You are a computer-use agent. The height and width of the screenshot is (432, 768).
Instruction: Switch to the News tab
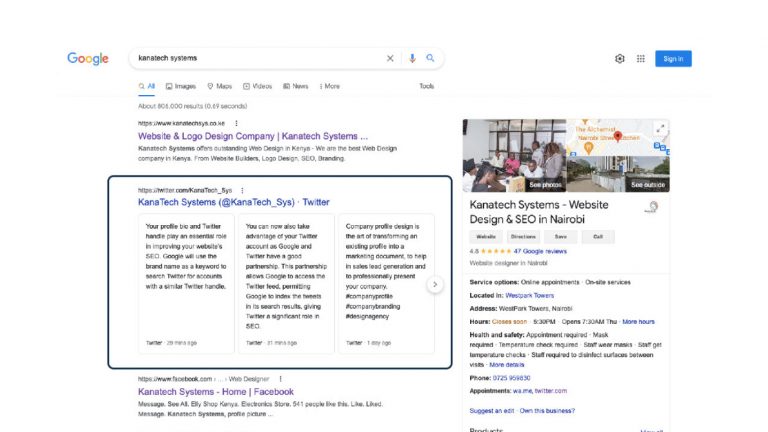(295, 86)
